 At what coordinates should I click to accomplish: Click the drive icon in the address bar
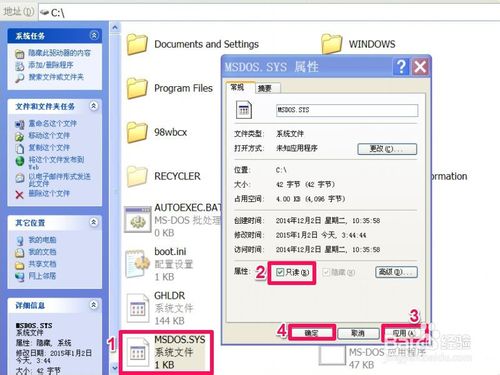coord(45,13)
